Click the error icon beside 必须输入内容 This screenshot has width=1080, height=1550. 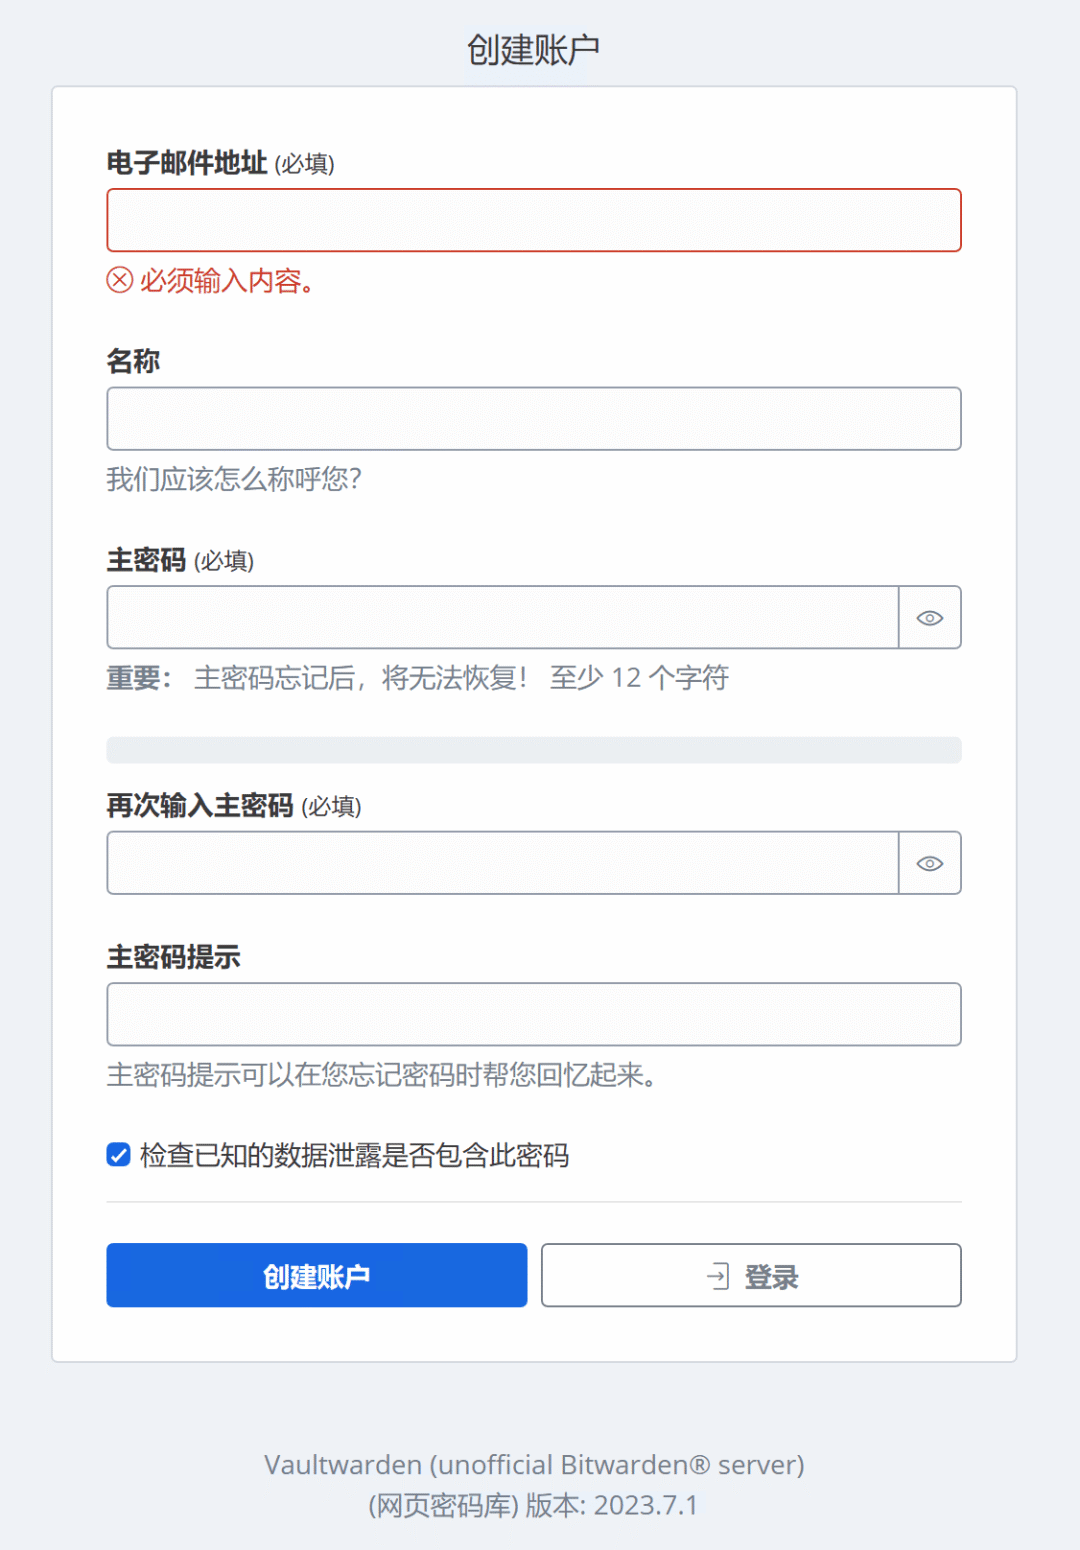click(x=117, y=282)
